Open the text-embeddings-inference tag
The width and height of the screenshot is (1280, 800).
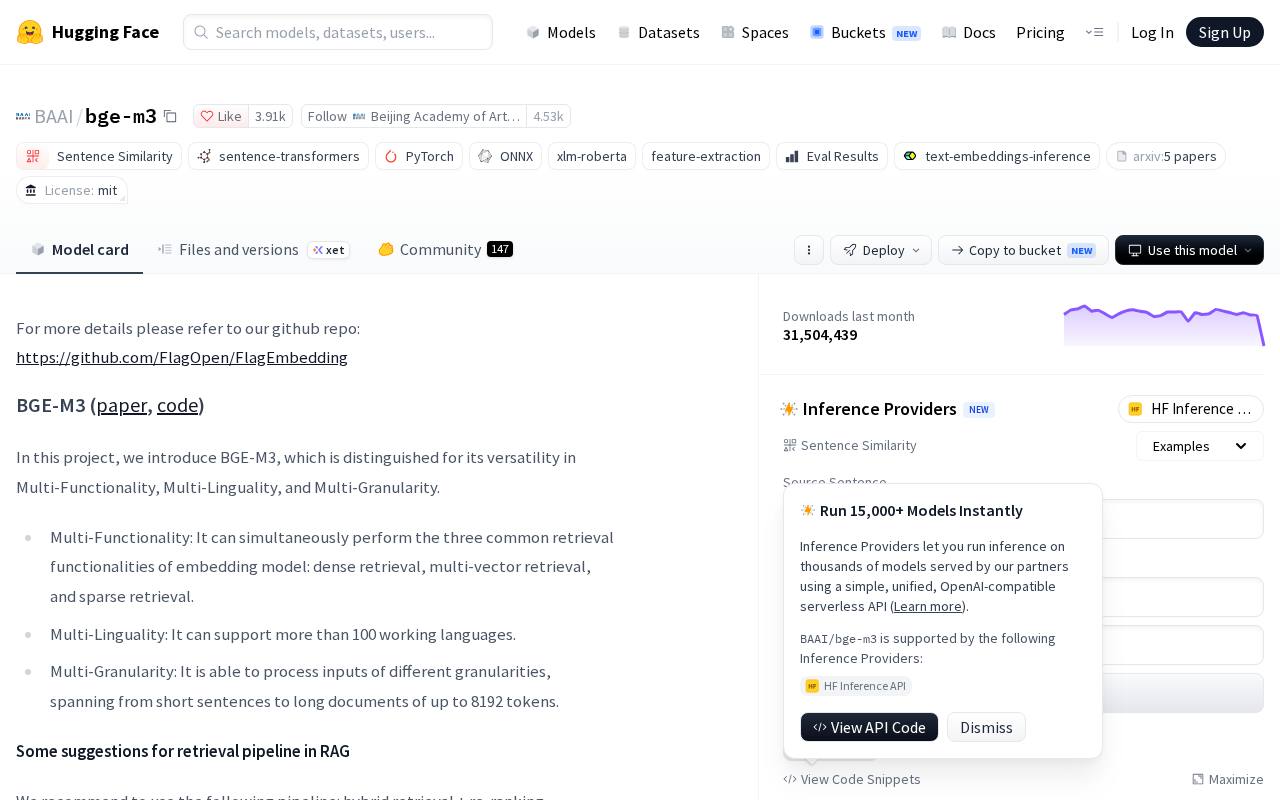point(997,156)
